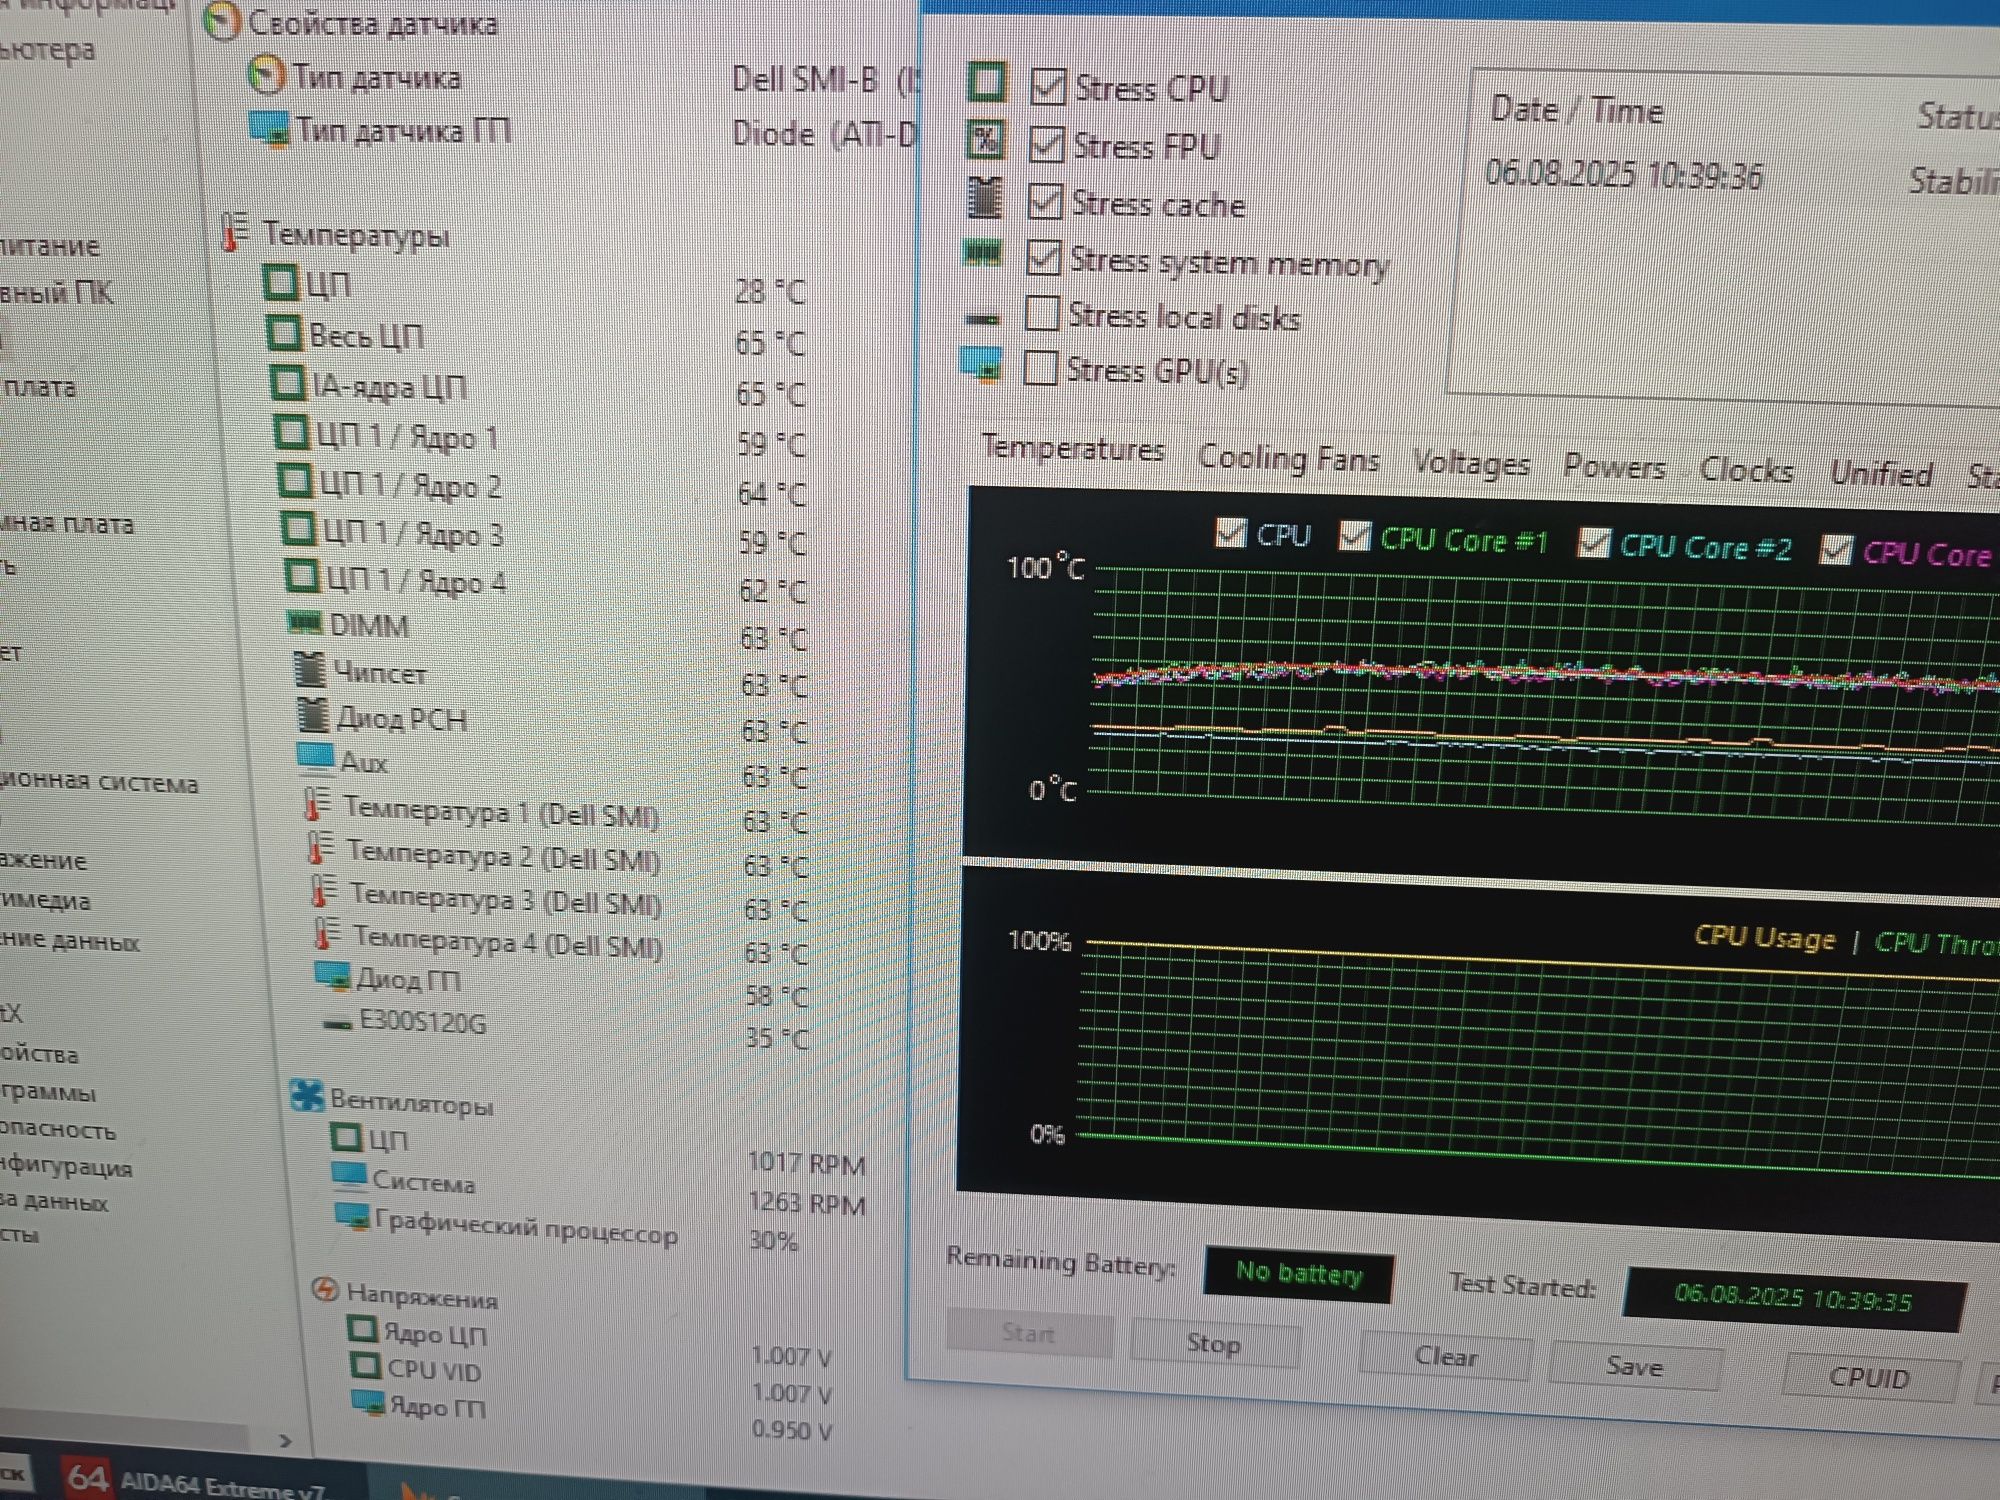
Task: Click the chip icon beside Чипсет
Action: (x=311, y=668)
